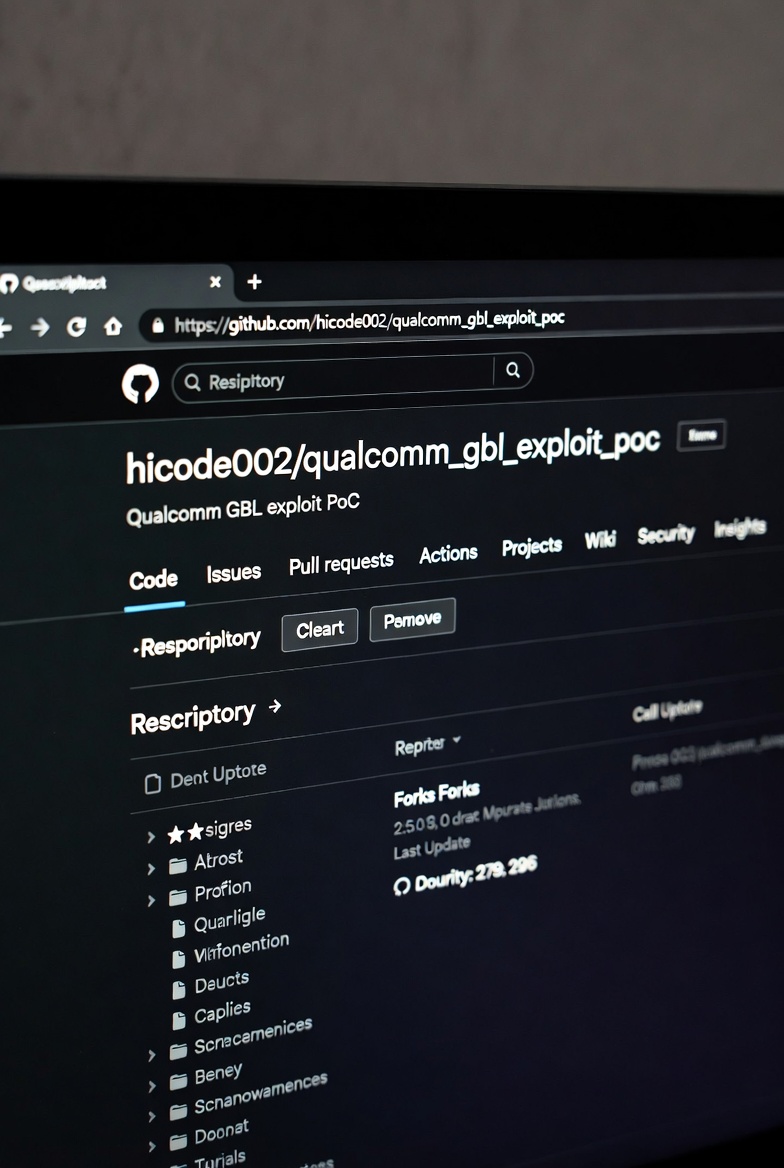Expand the Scnanowamences folder
784x1168 pixels.
152,1116
